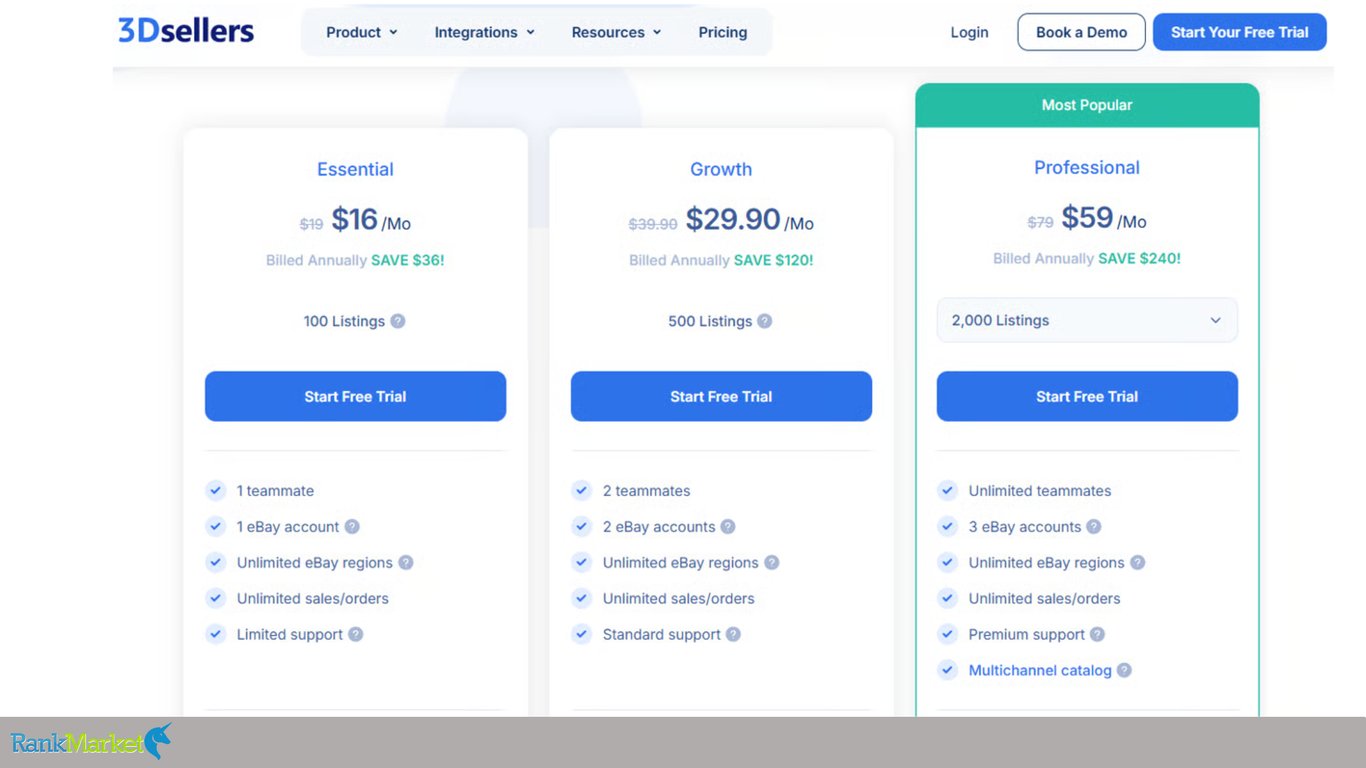Click help icon beside Limited support
1366x768 pixels.
[x=356, y=635]
